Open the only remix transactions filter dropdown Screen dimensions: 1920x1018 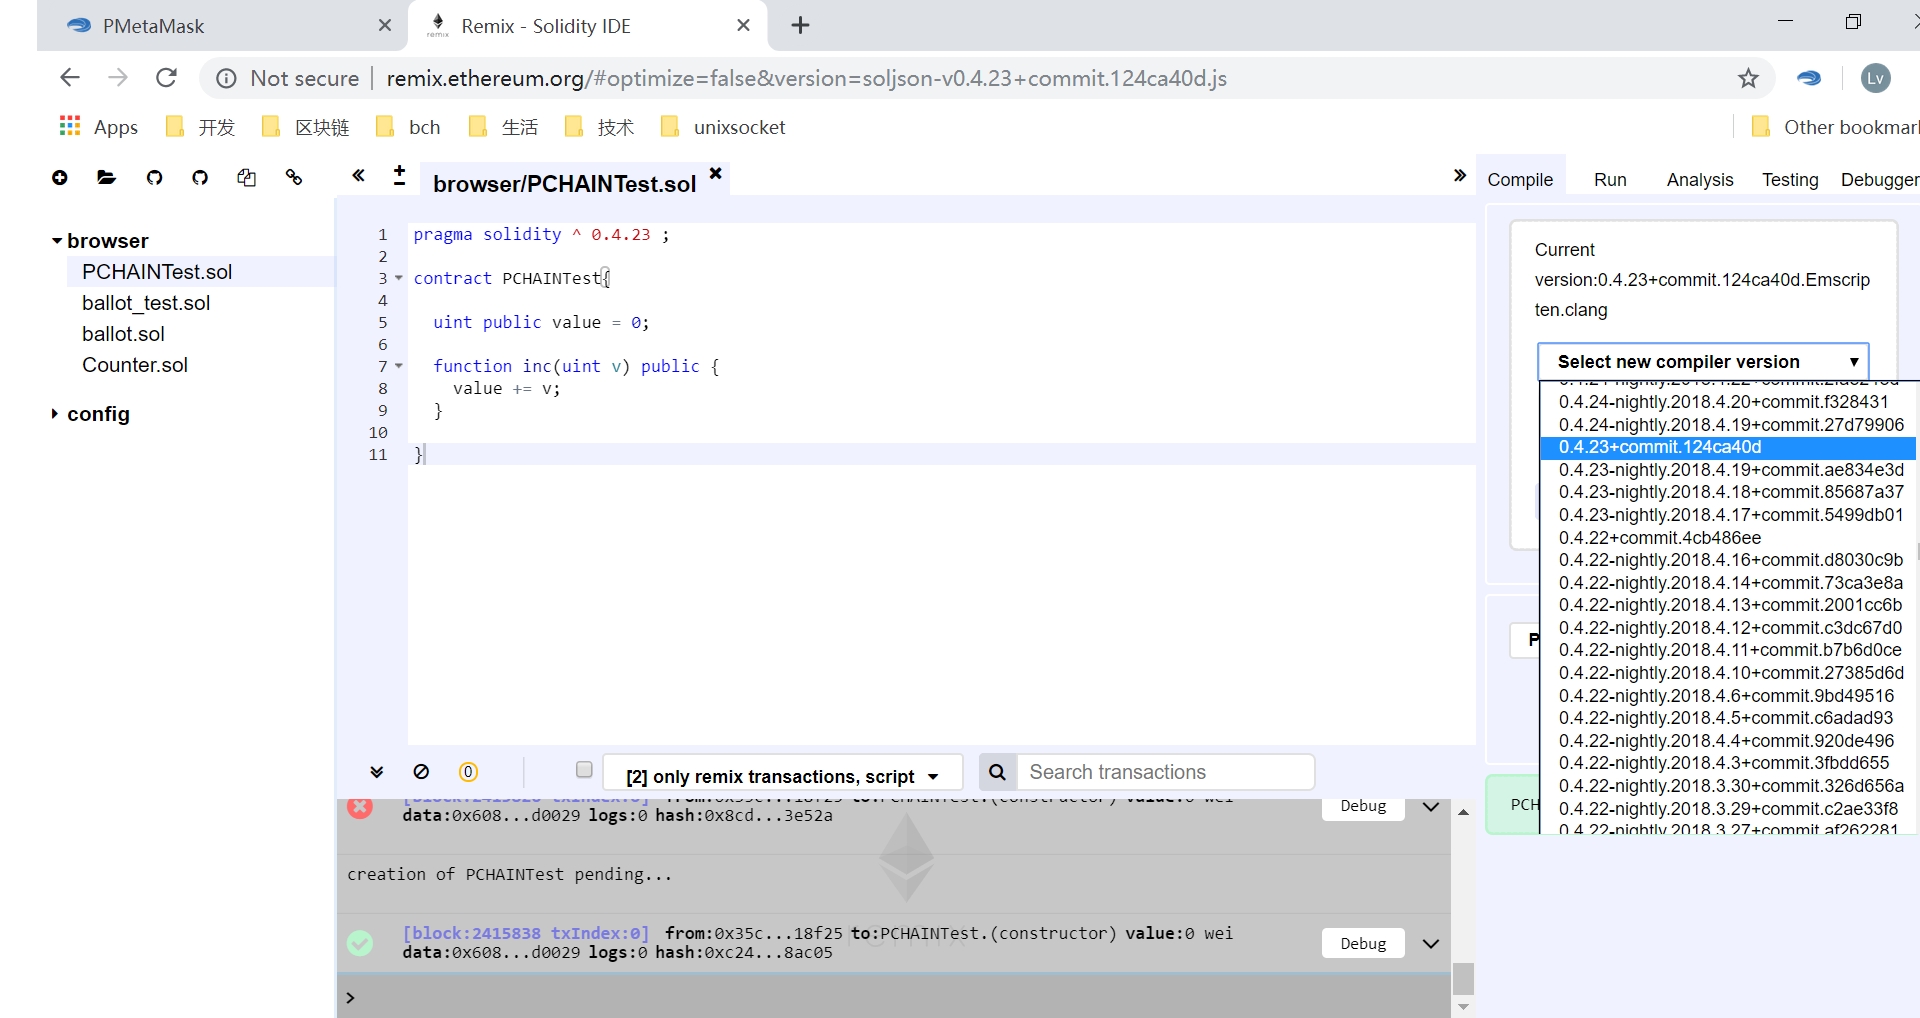click(782, 776)
